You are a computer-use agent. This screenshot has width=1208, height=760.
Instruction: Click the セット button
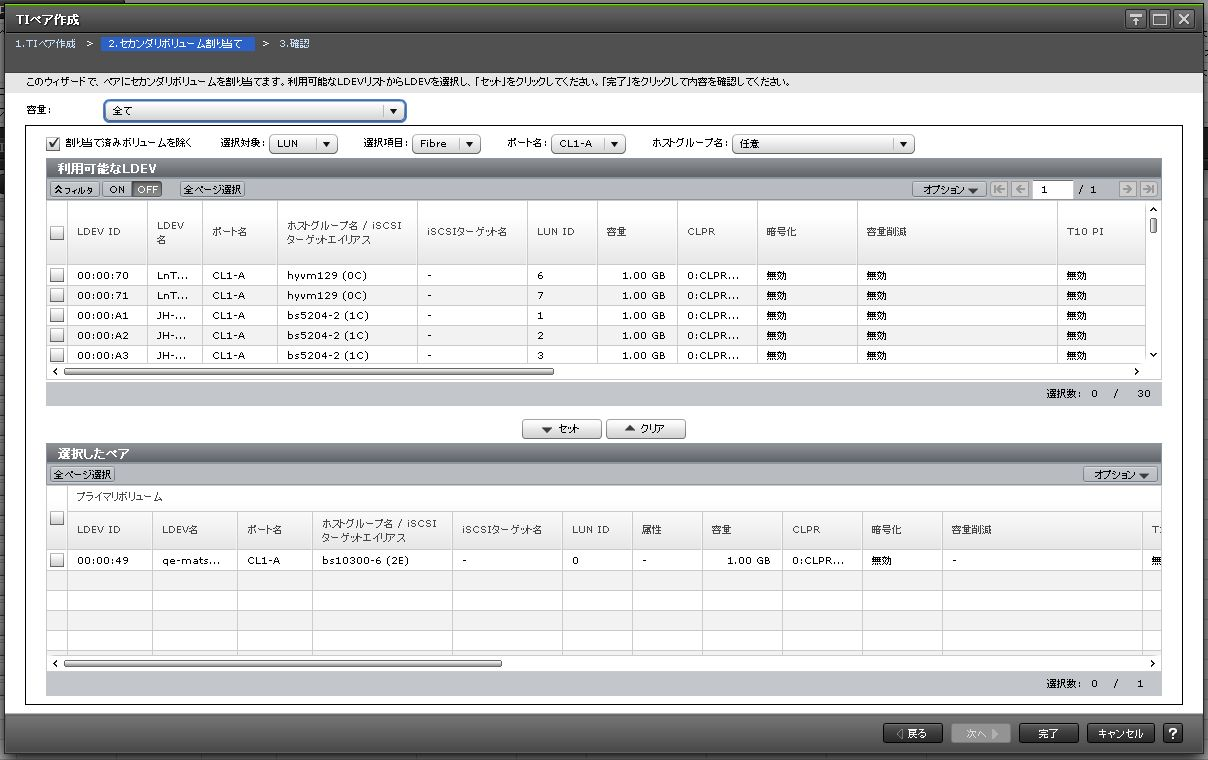click(561, 428)
